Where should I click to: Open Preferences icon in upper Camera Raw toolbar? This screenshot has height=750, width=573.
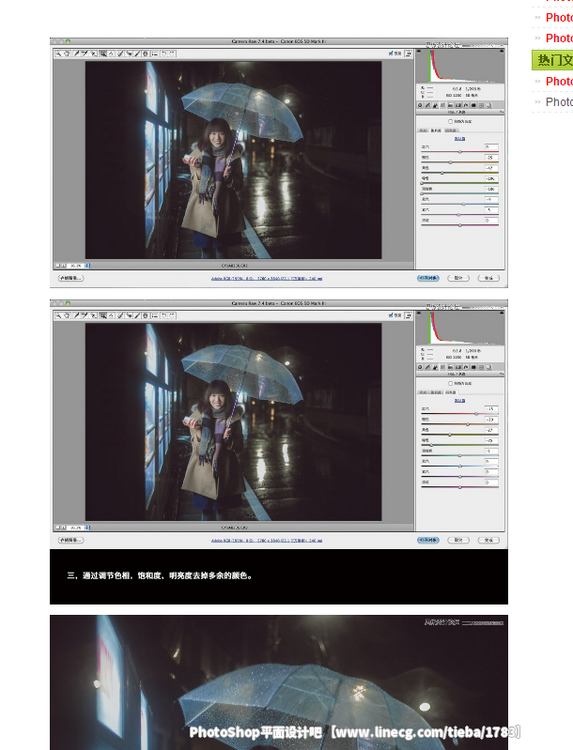154,54
